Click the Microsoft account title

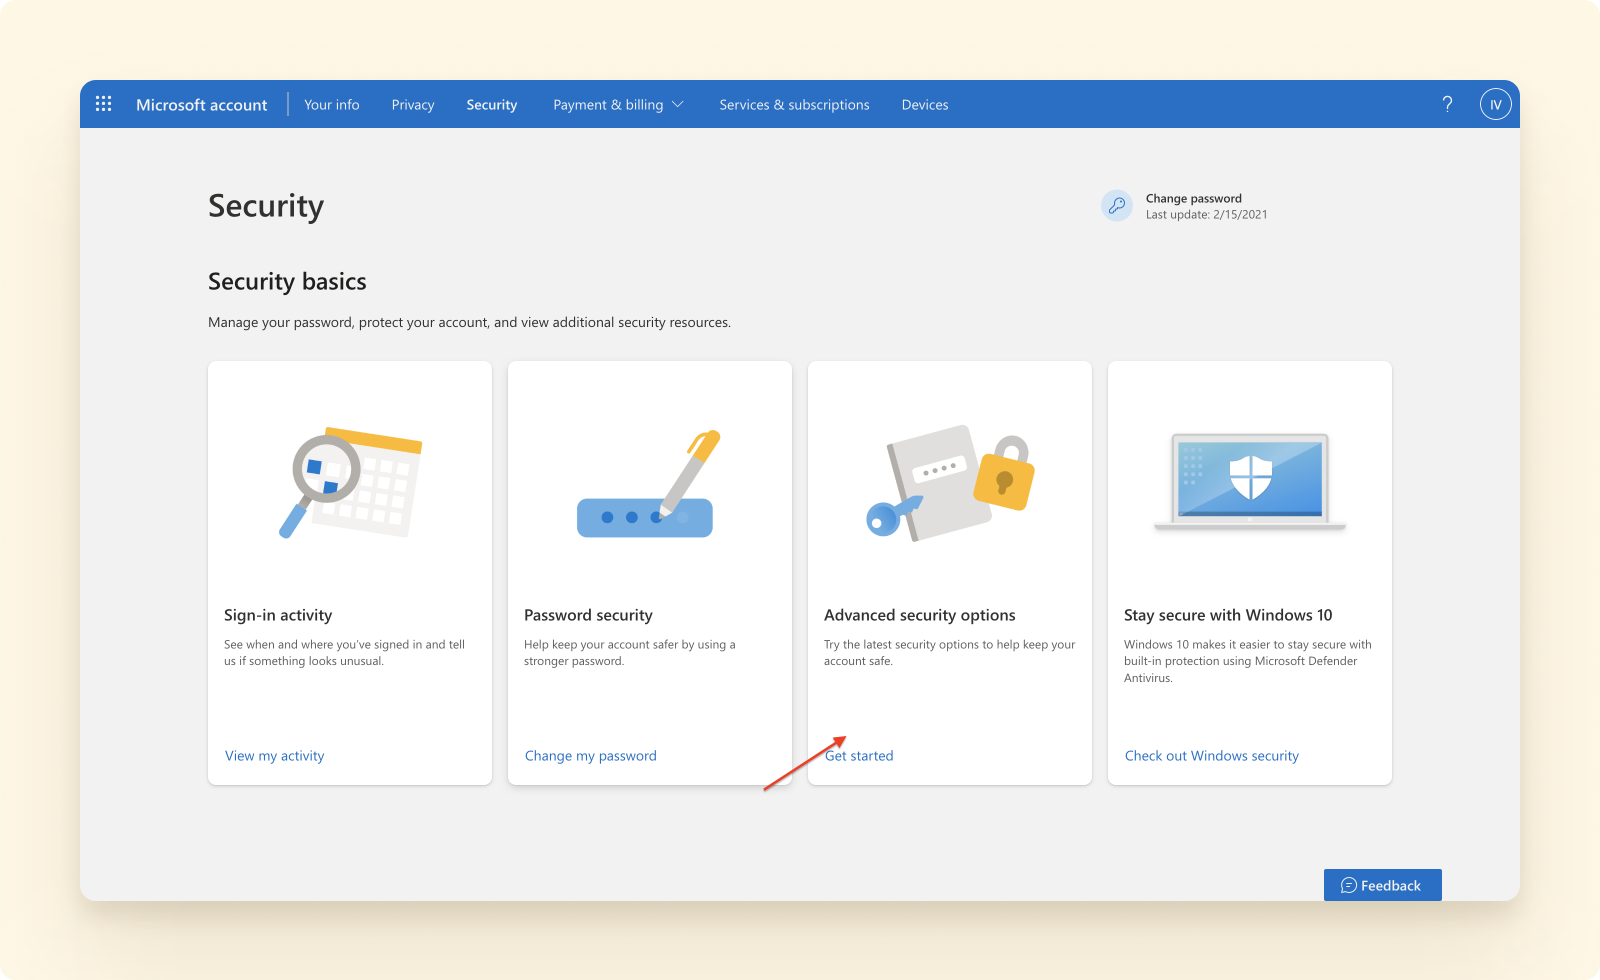(x=202, y=104)
